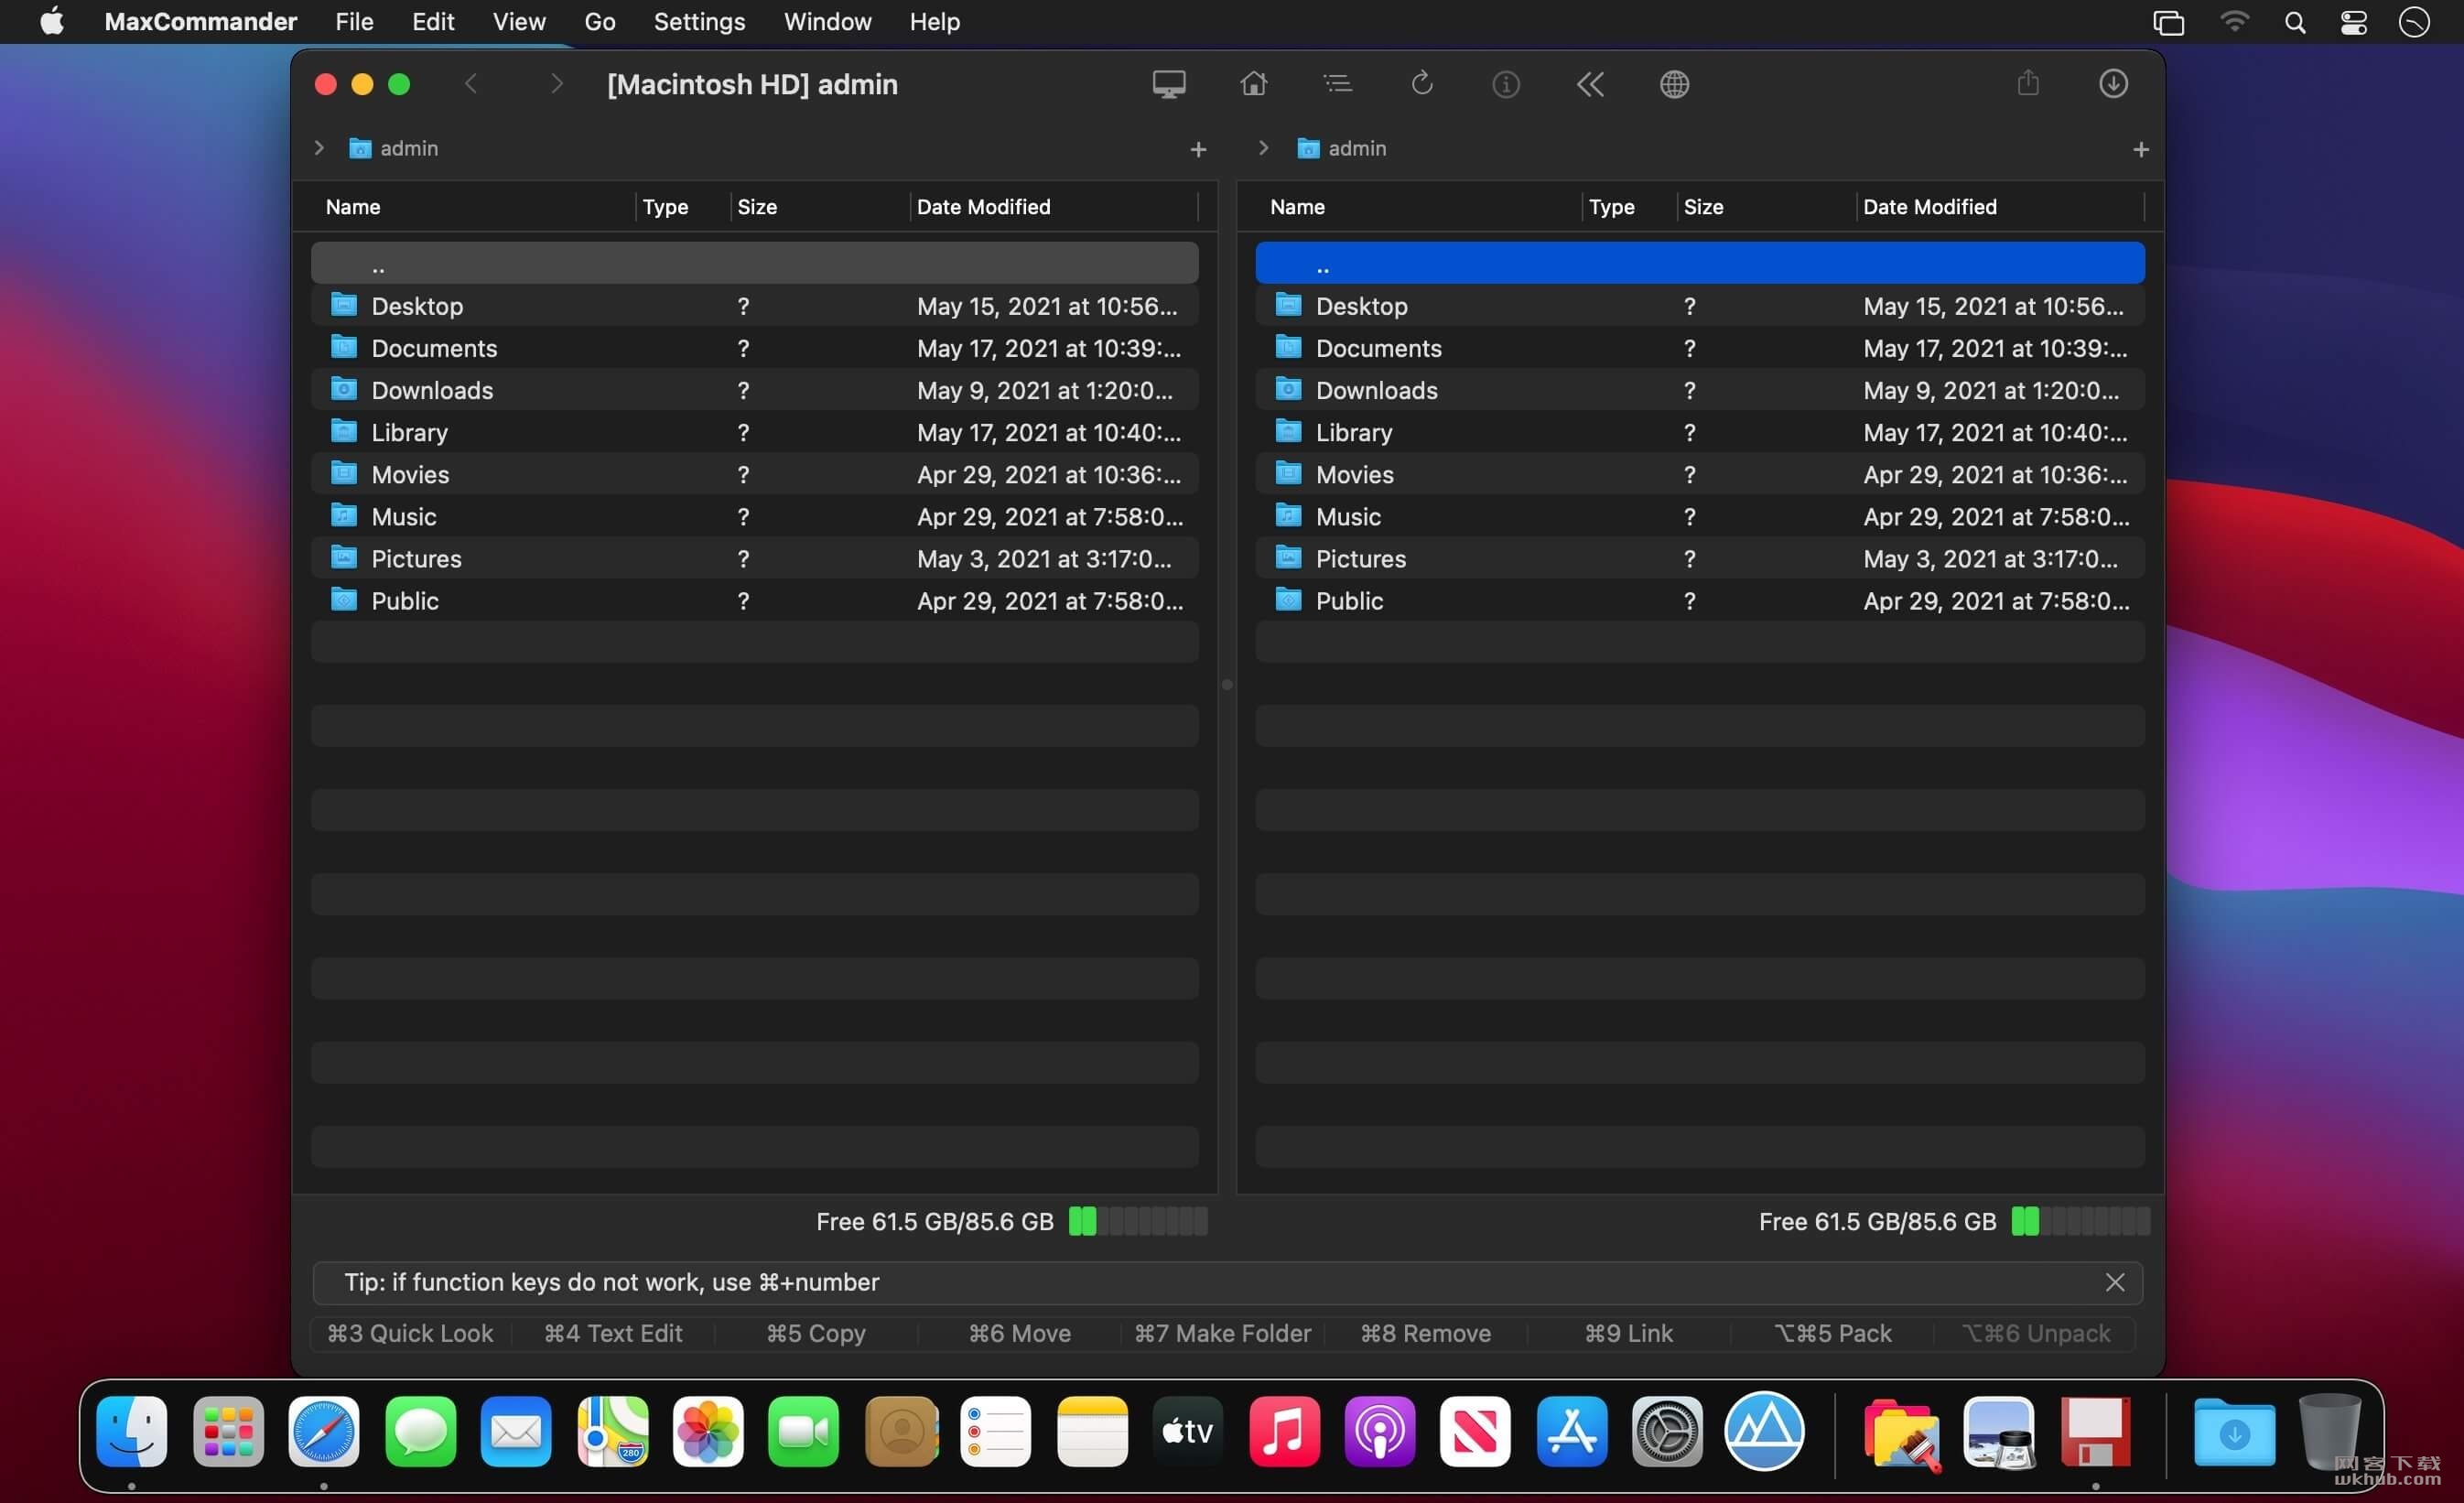Open the File menu
Viewport: 2464px width, 1503px height.
pyautogui.click(x=354, y=22)
